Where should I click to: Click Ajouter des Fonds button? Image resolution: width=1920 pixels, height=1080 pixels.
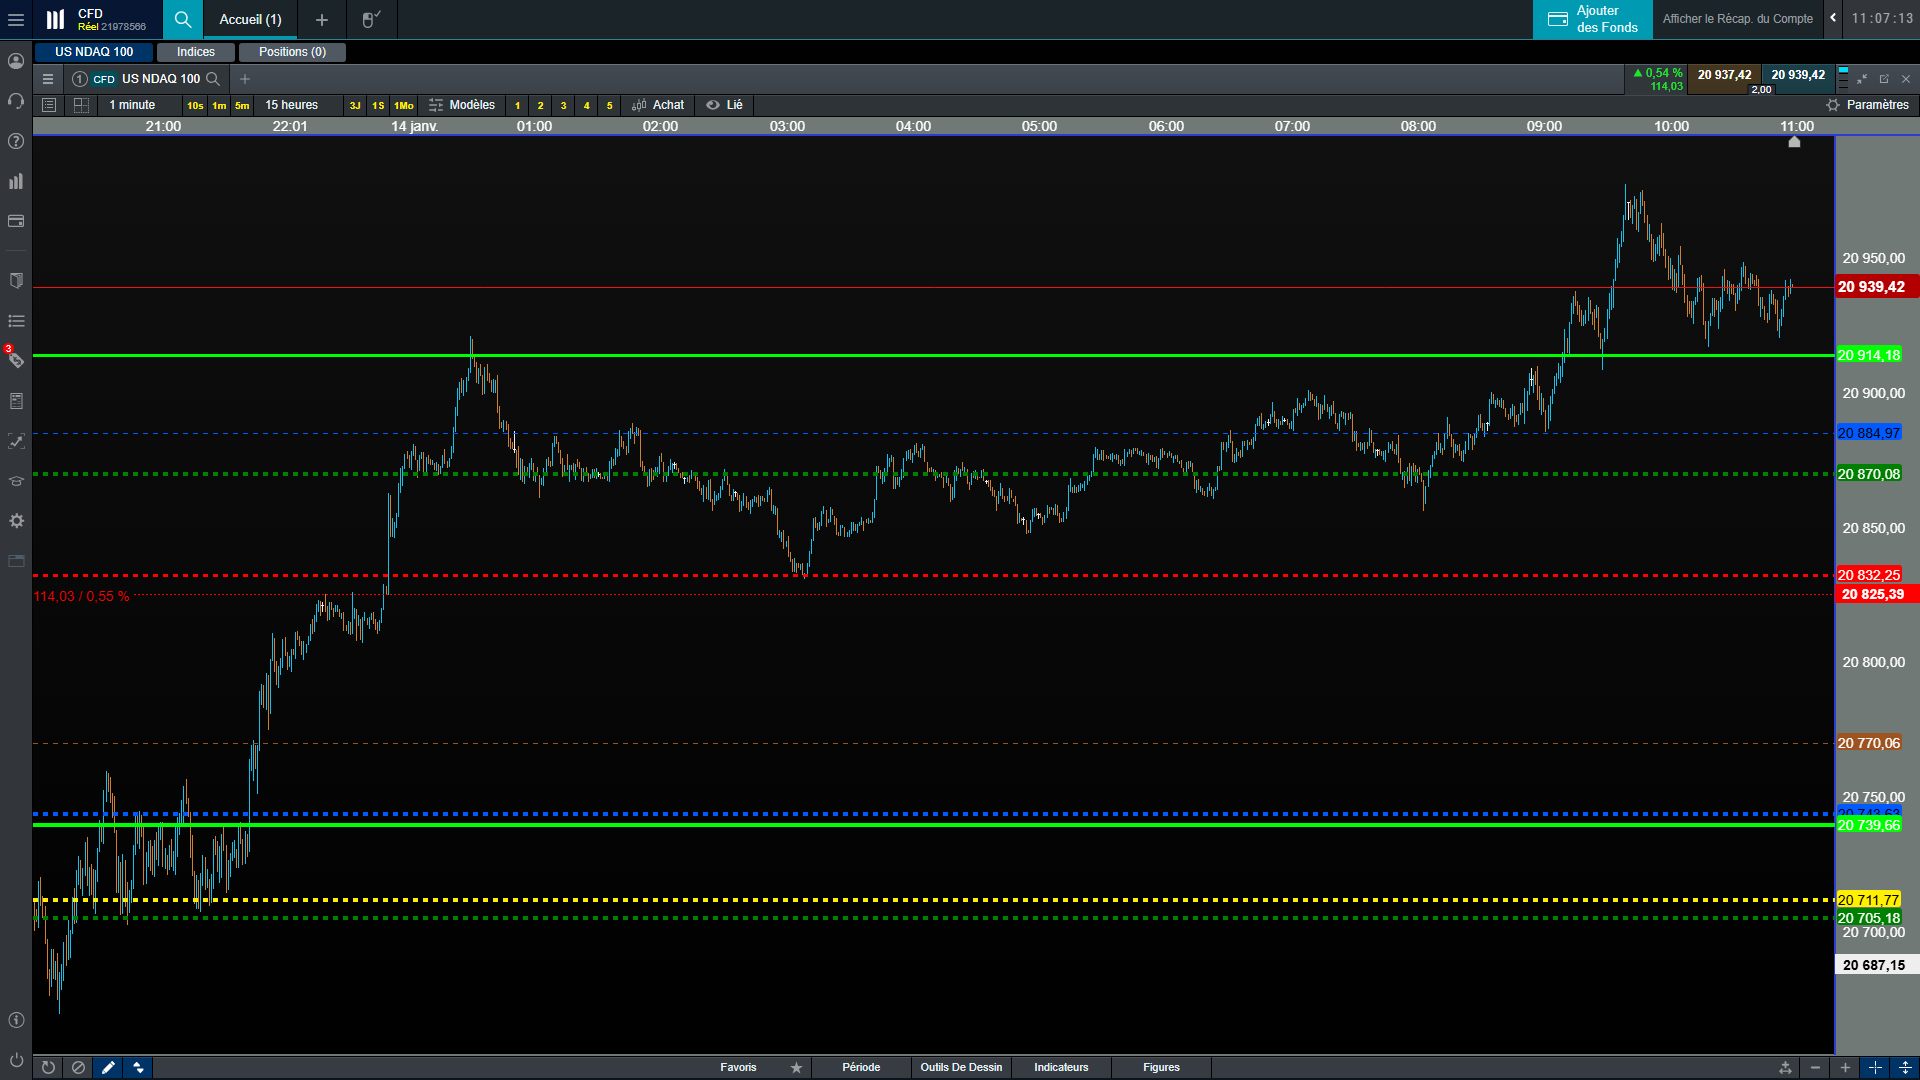coord(1592,19)
